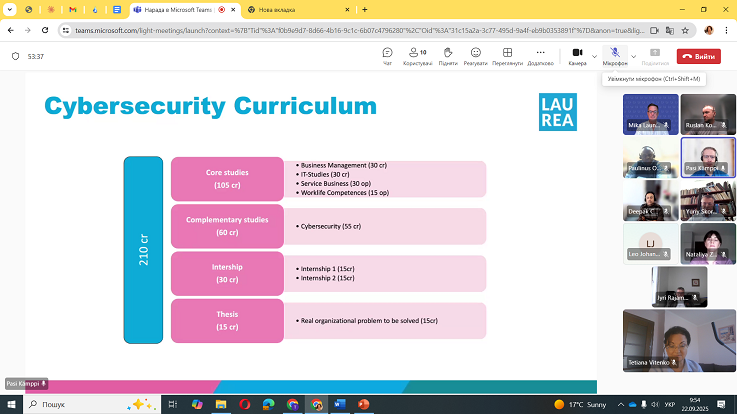Click the shield icon next to meeting timer
This screenshot has height=414, width=737.
[x=15, y=56]
